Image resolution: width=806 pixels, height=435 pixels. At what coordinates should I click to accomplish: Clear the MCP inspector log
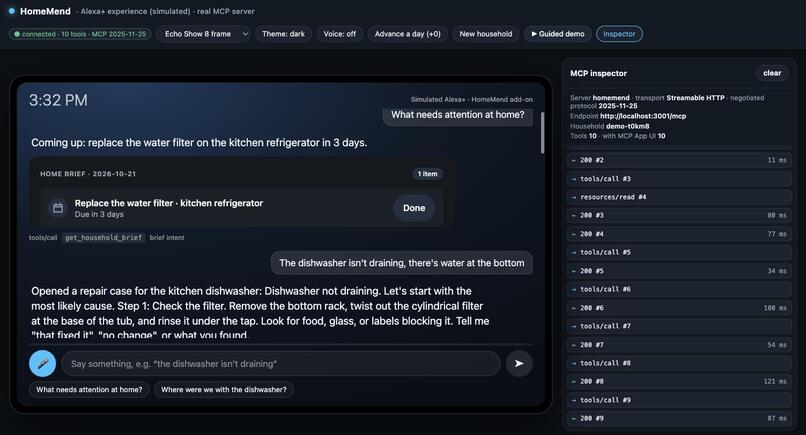772,73
